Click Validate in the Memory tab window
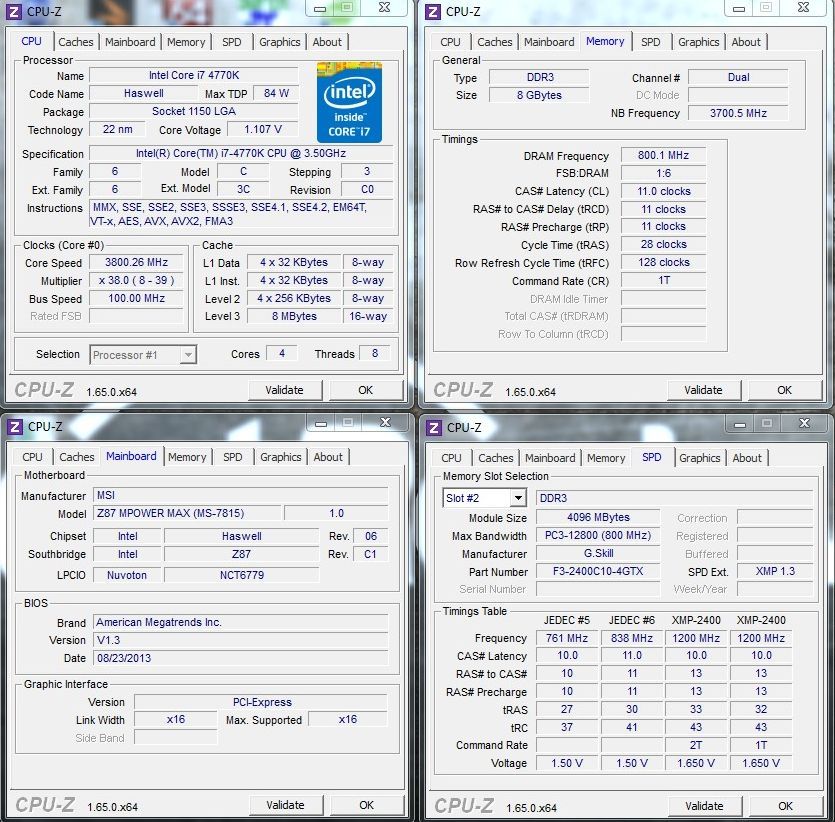 point(703,390)
